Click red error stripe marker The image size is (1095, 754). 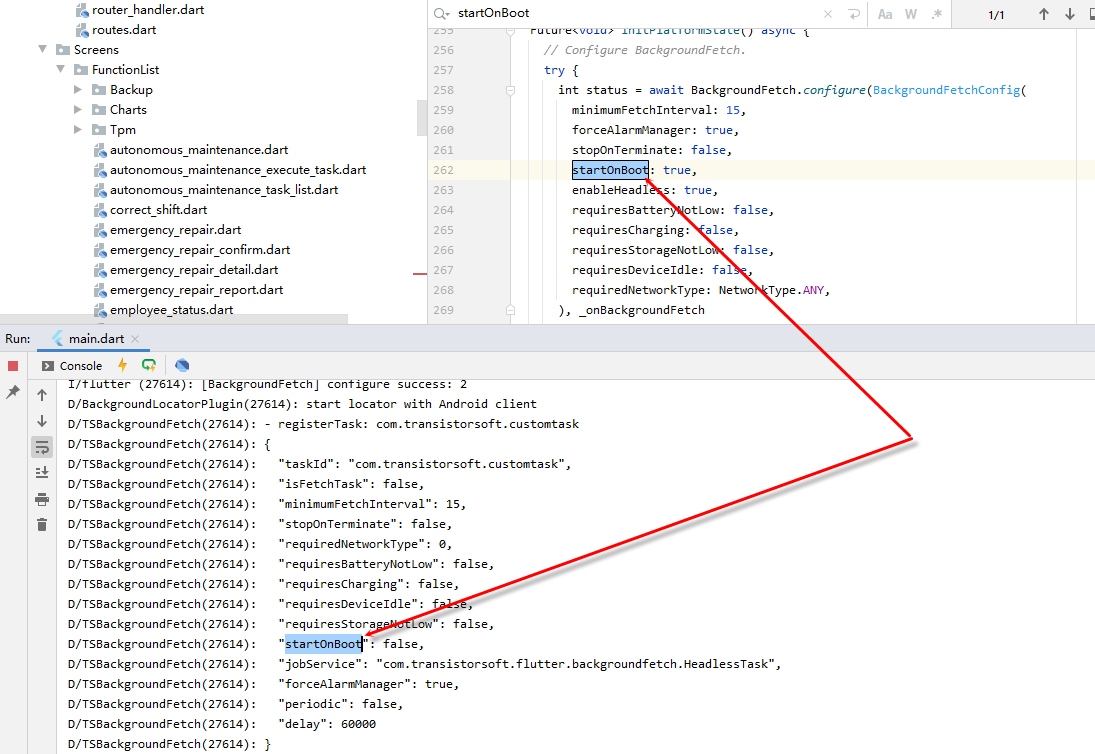pos(420,274)
